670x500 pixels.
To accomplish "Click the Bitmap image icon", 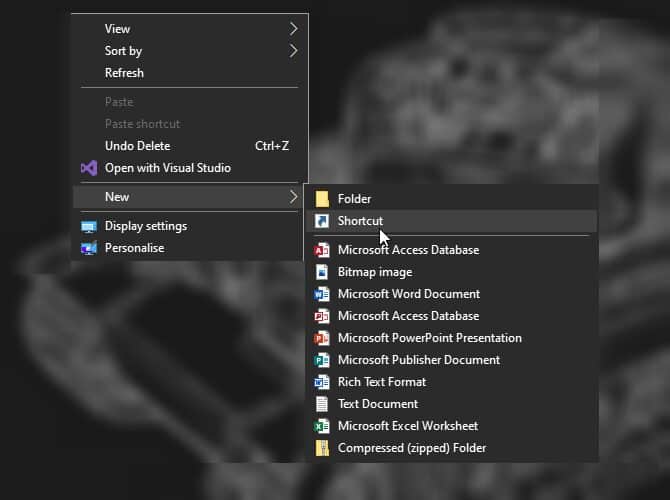I will point(322,272).
